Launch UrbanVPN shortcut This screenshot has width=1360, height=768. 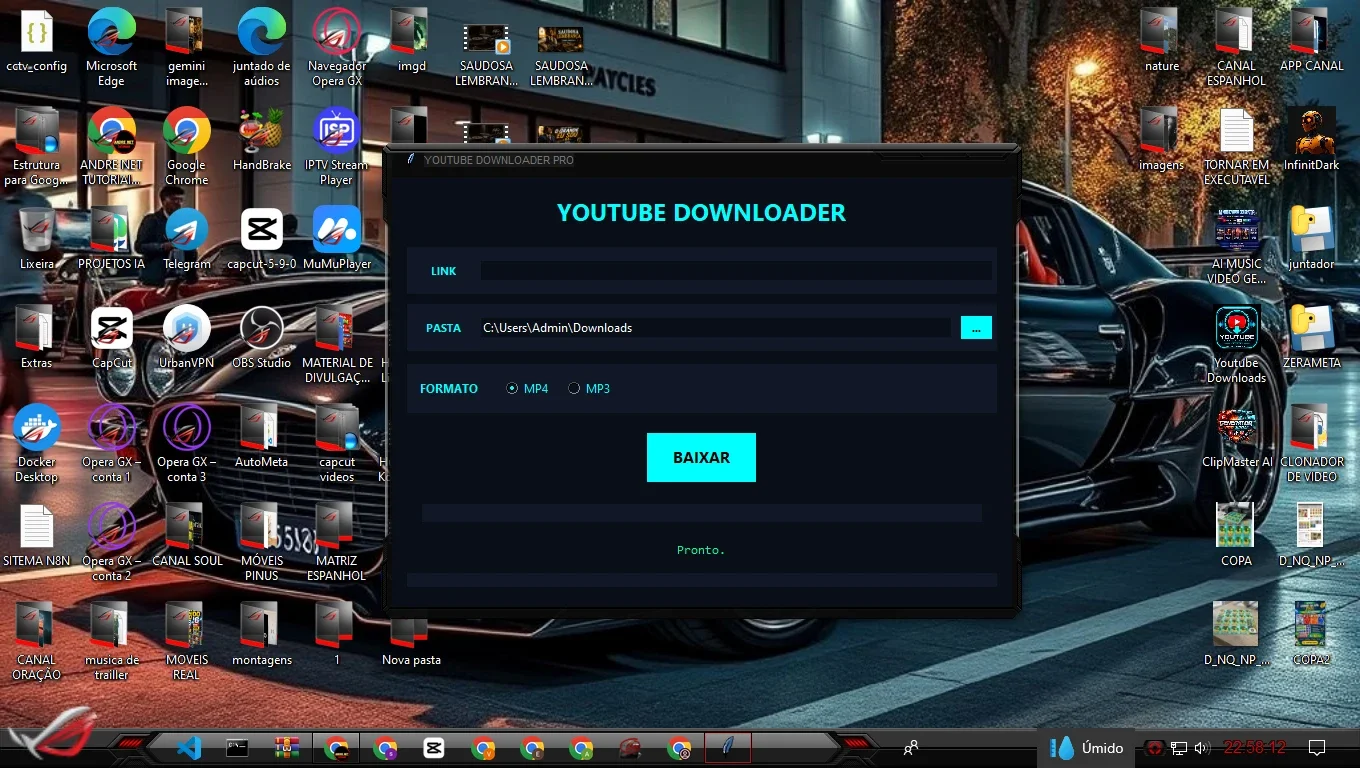click(187, 338)
